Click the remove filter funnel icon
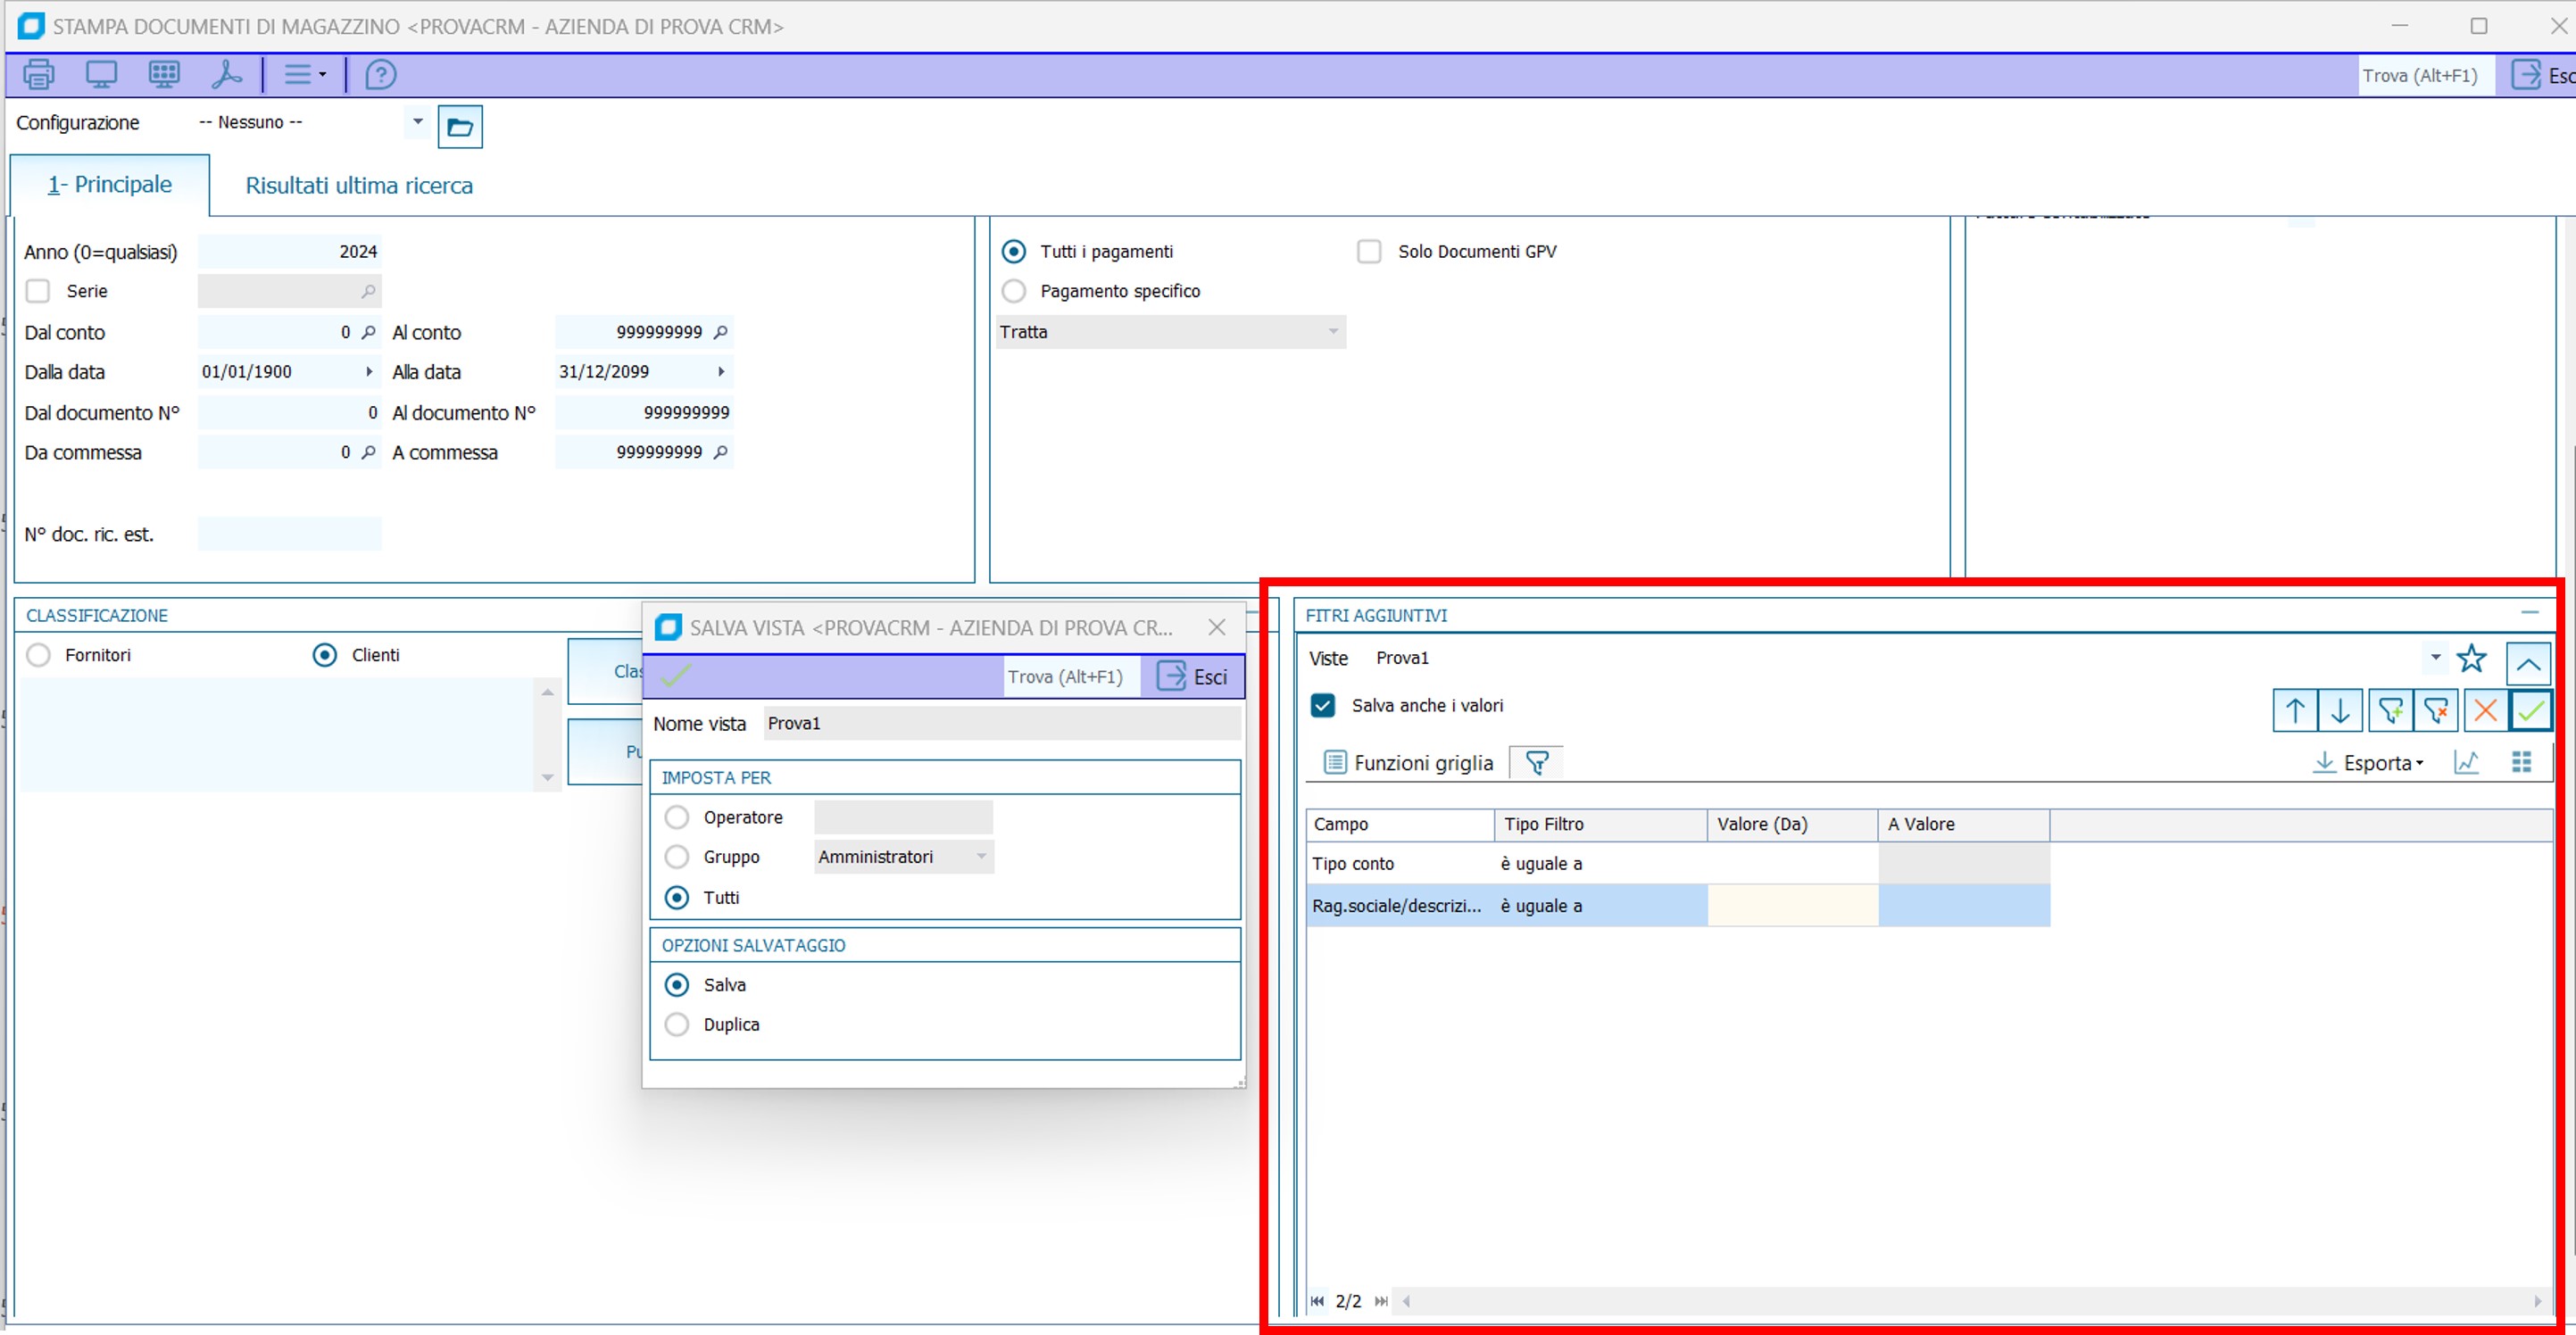The width and height of the screenshot is (2576, 1335). tap(2436, 711)
